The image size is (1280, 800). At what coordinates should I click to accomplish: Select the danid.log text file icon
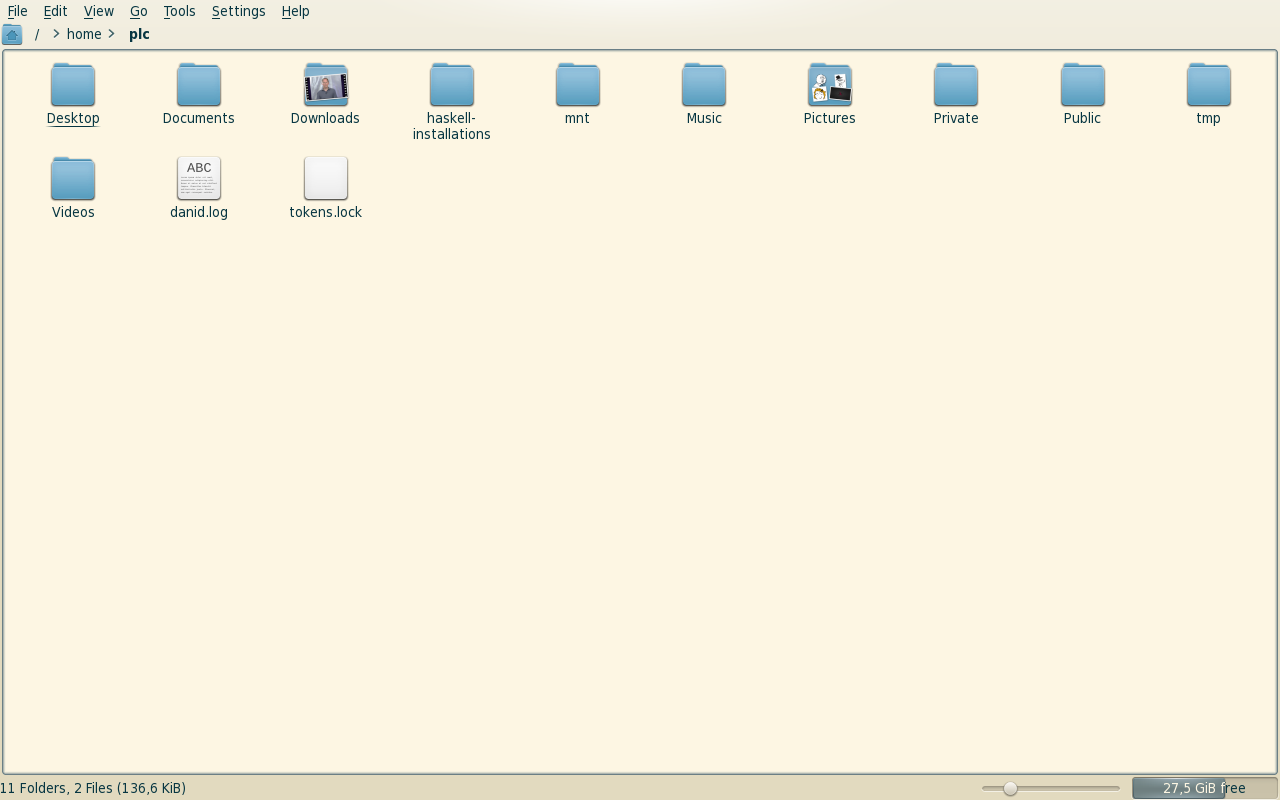click(199, 179)
